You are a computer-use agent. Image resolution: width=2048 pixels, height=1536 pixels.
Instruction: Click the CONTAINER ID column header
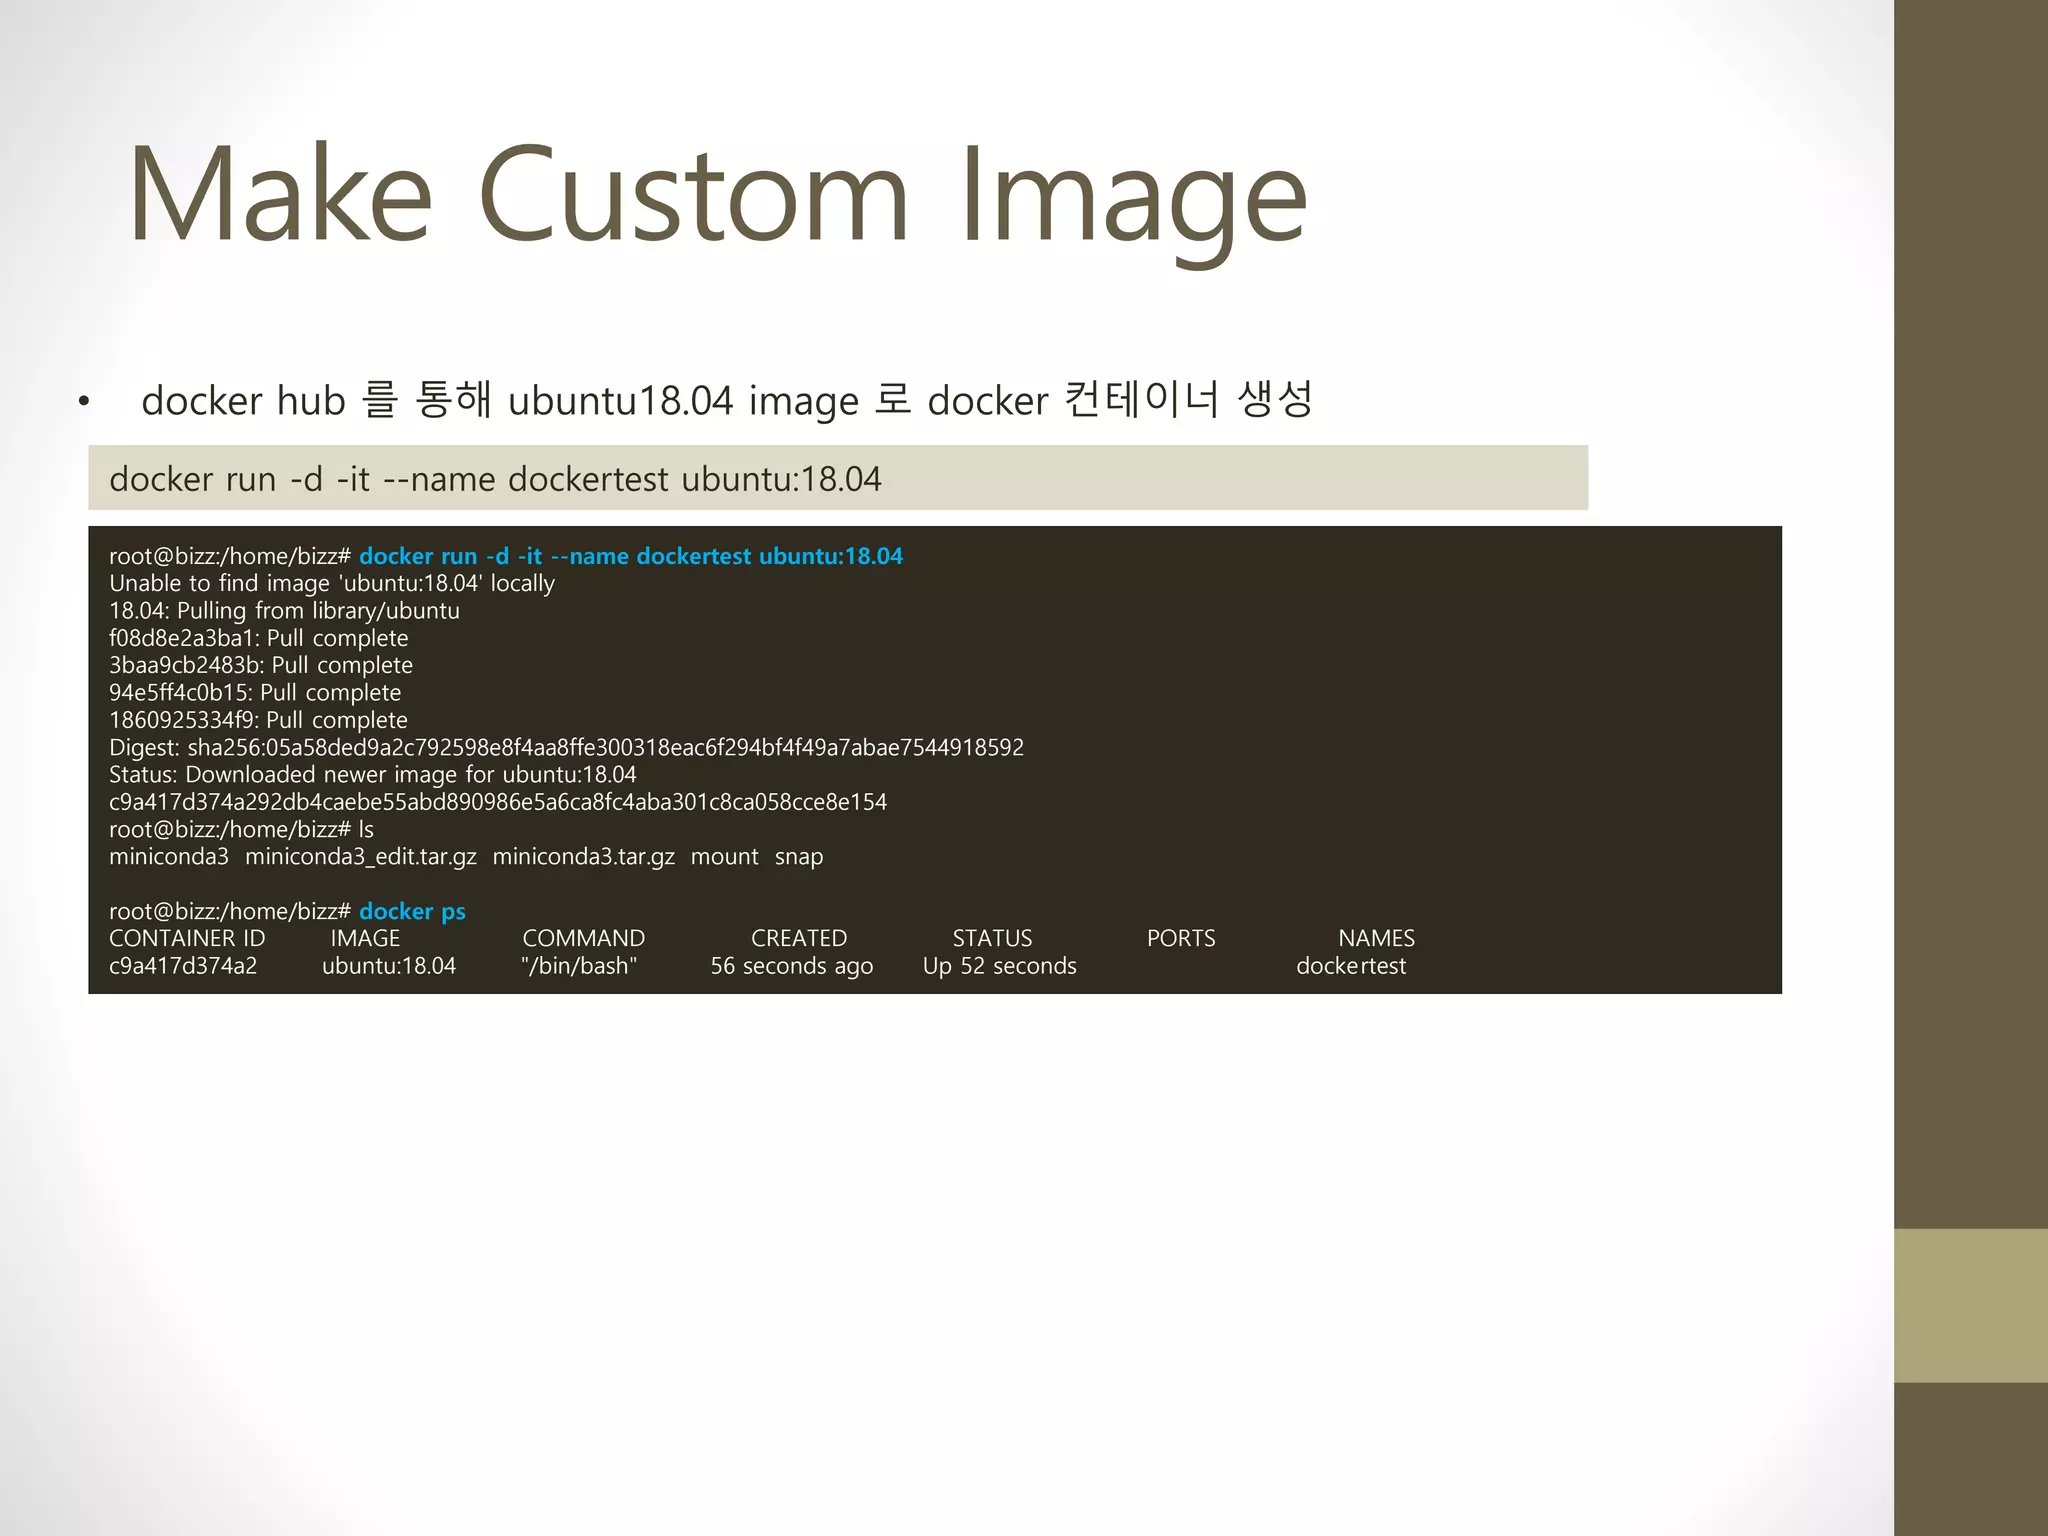point(187,938)
